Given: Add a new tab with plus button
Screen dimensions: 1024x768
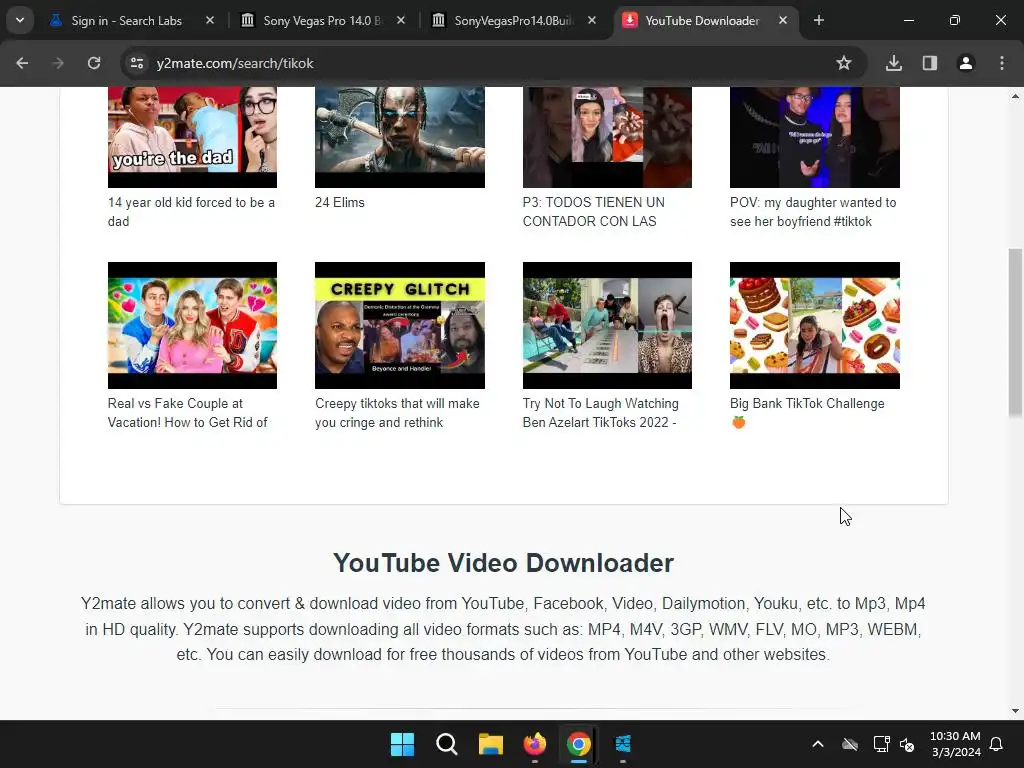Looking at the screenshot, I should (819, 20).
